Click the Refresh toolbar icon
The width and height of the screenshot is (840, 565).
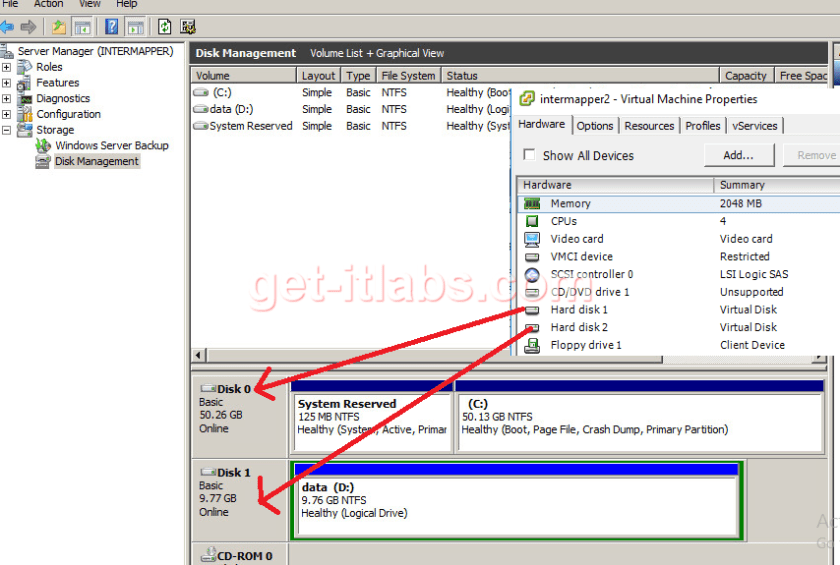point(165,27)
